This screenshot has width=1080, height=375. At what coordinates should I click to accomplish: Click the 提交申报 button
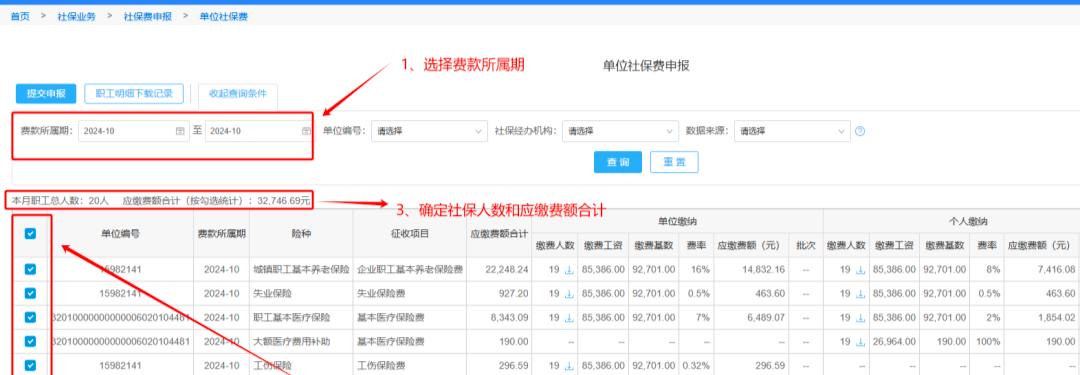[x=46, y=94]
